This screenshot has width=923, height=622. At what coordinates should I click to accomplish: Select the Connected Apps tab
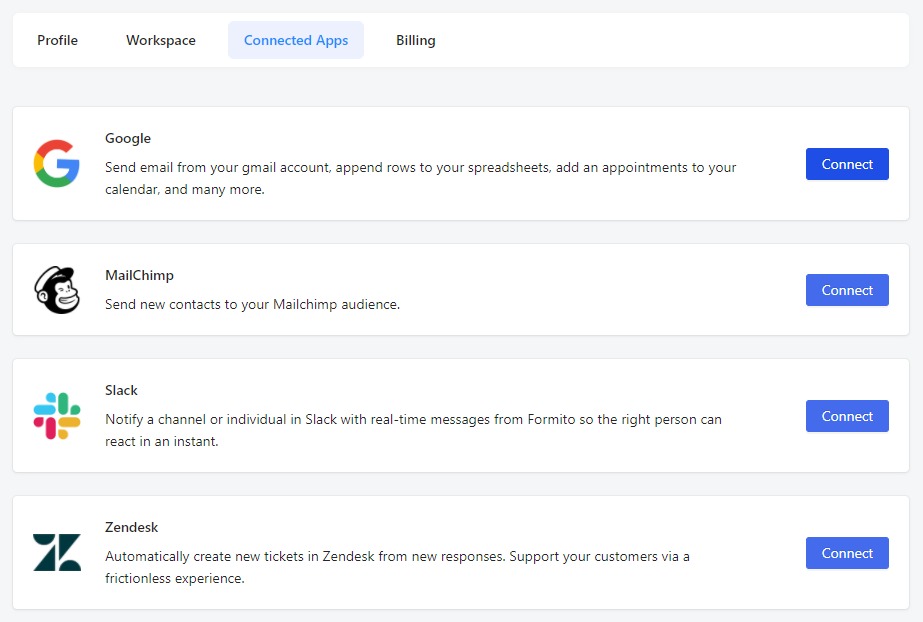click(x=295, y=40)
